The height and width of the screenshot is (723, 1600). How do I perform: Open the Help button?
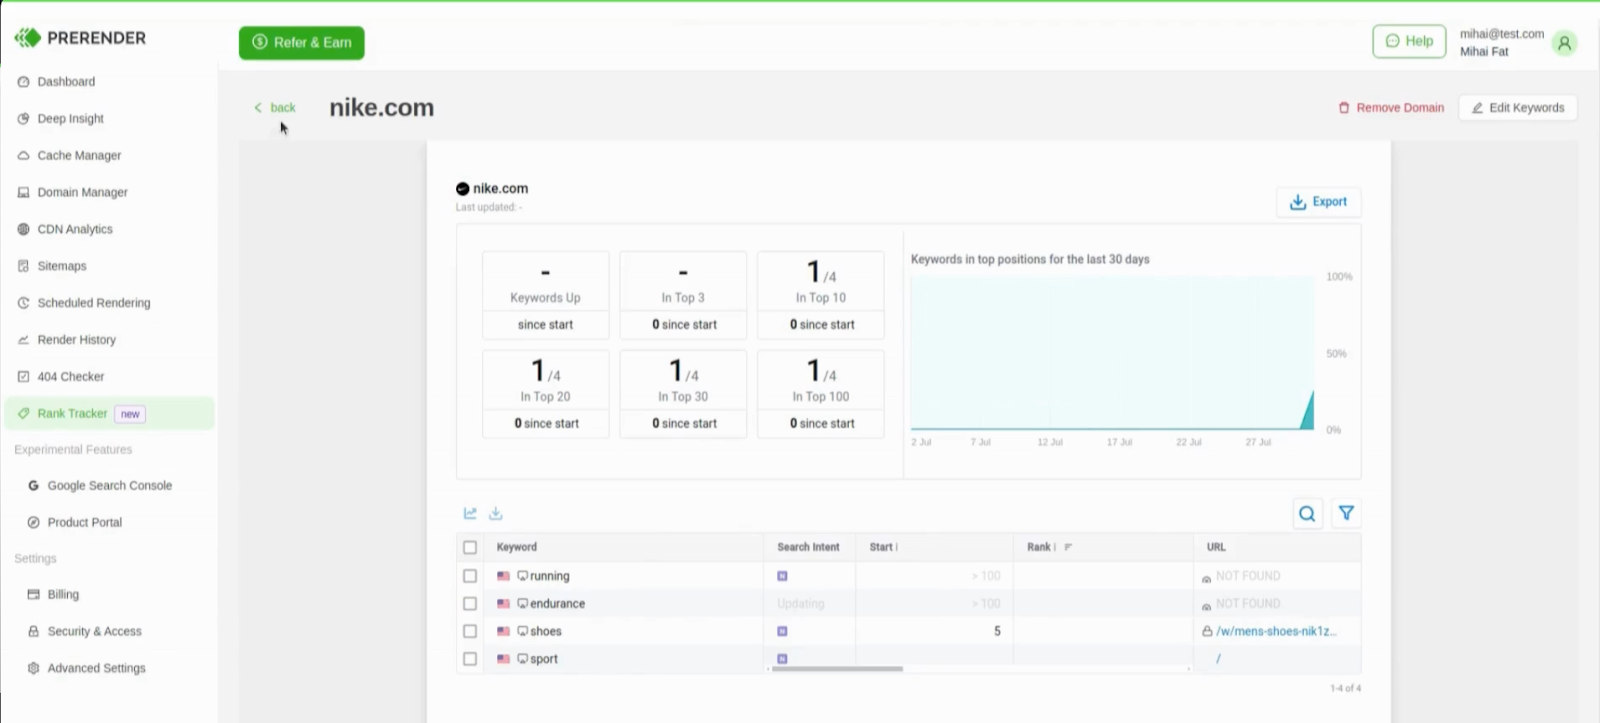coord(1409,41)
